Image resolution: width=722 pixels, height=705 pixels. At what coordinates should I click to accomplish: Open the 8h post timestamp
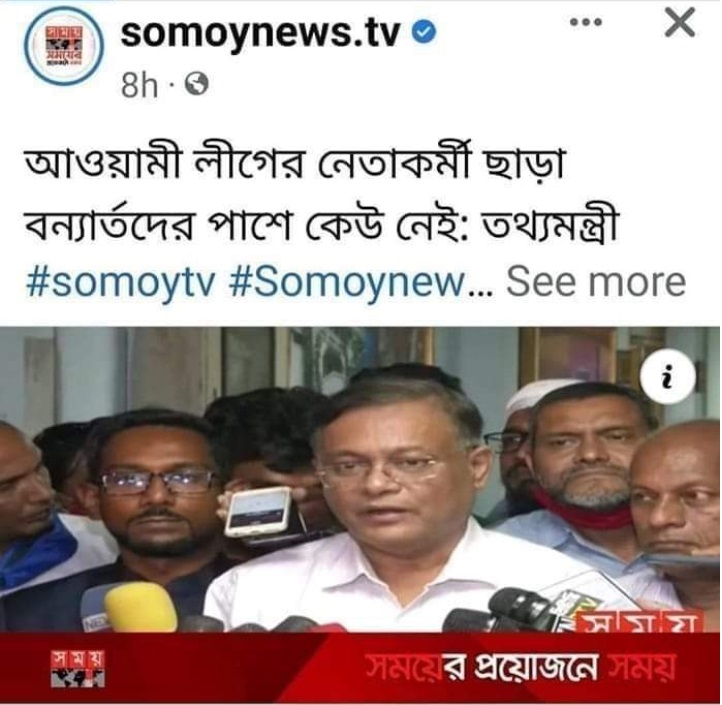point(139,85)
